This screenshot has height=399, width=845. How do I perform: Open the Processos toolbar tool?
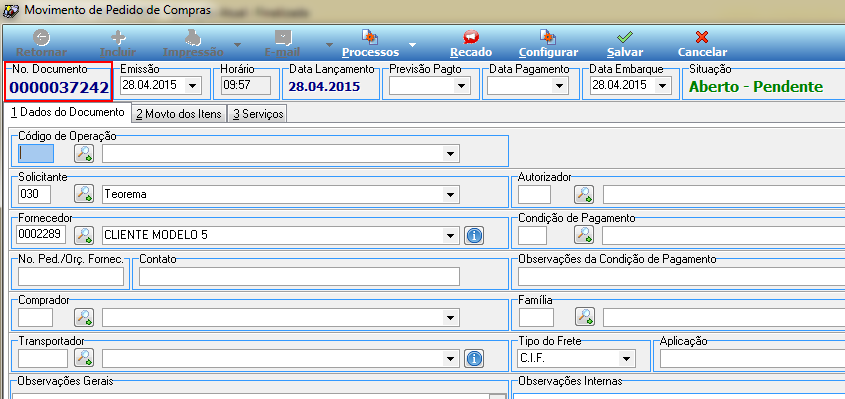(x=370, y=38)
